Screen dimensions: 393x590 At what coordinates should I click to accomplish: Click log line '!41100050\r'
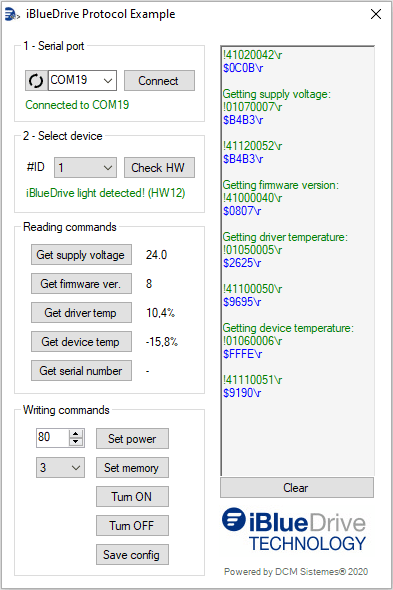click(x=253, y=289)
